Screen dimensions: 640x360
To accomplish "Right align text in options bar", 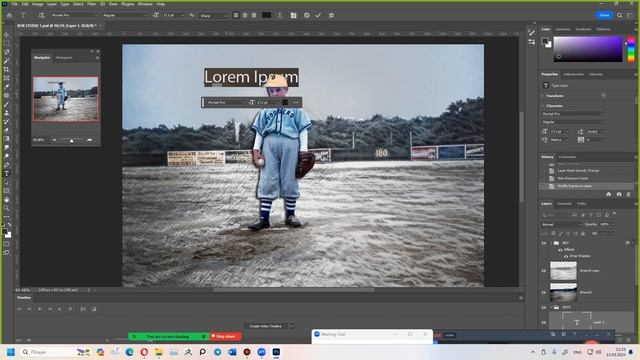I will pyautogui.click(x=254, y=16).
